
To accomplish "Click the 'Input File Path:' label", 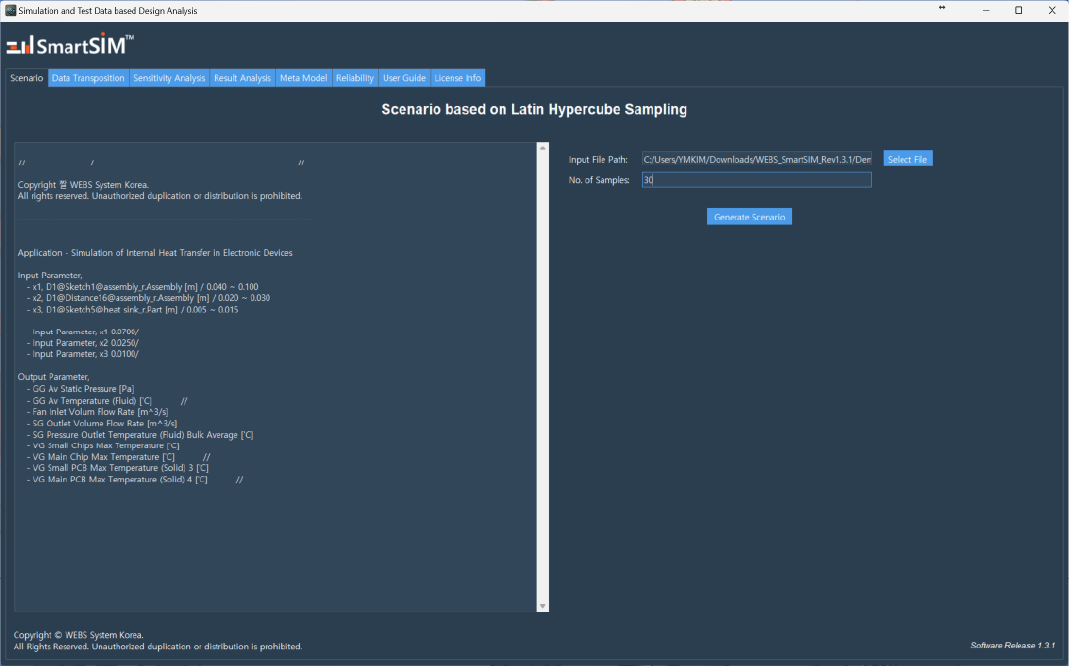I will pos(598,160).
